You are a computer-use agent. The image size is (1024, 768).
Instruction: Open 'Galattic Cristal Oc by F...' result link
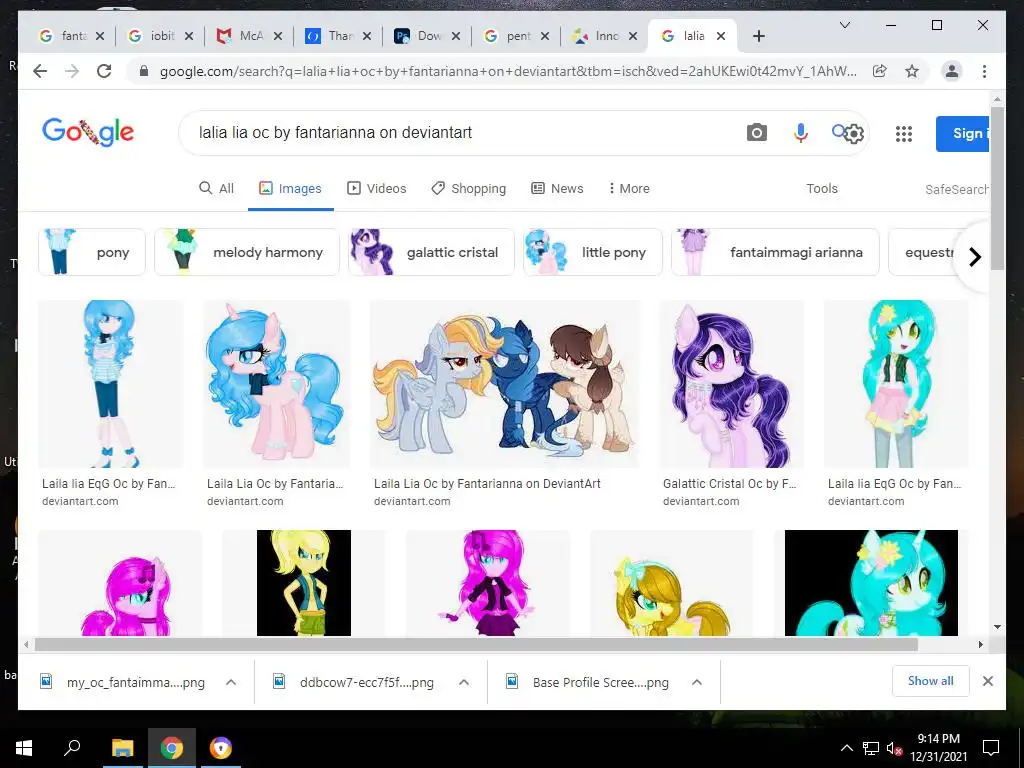pyautogui.click(x=729, y=484)
